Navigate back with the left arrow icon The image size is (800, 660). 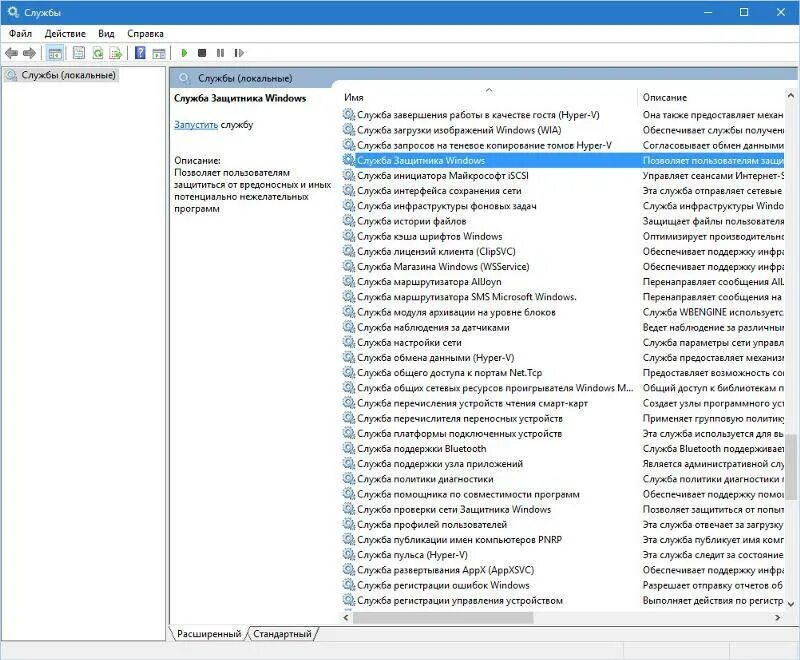pyautogui.click(x=9, y=51)
